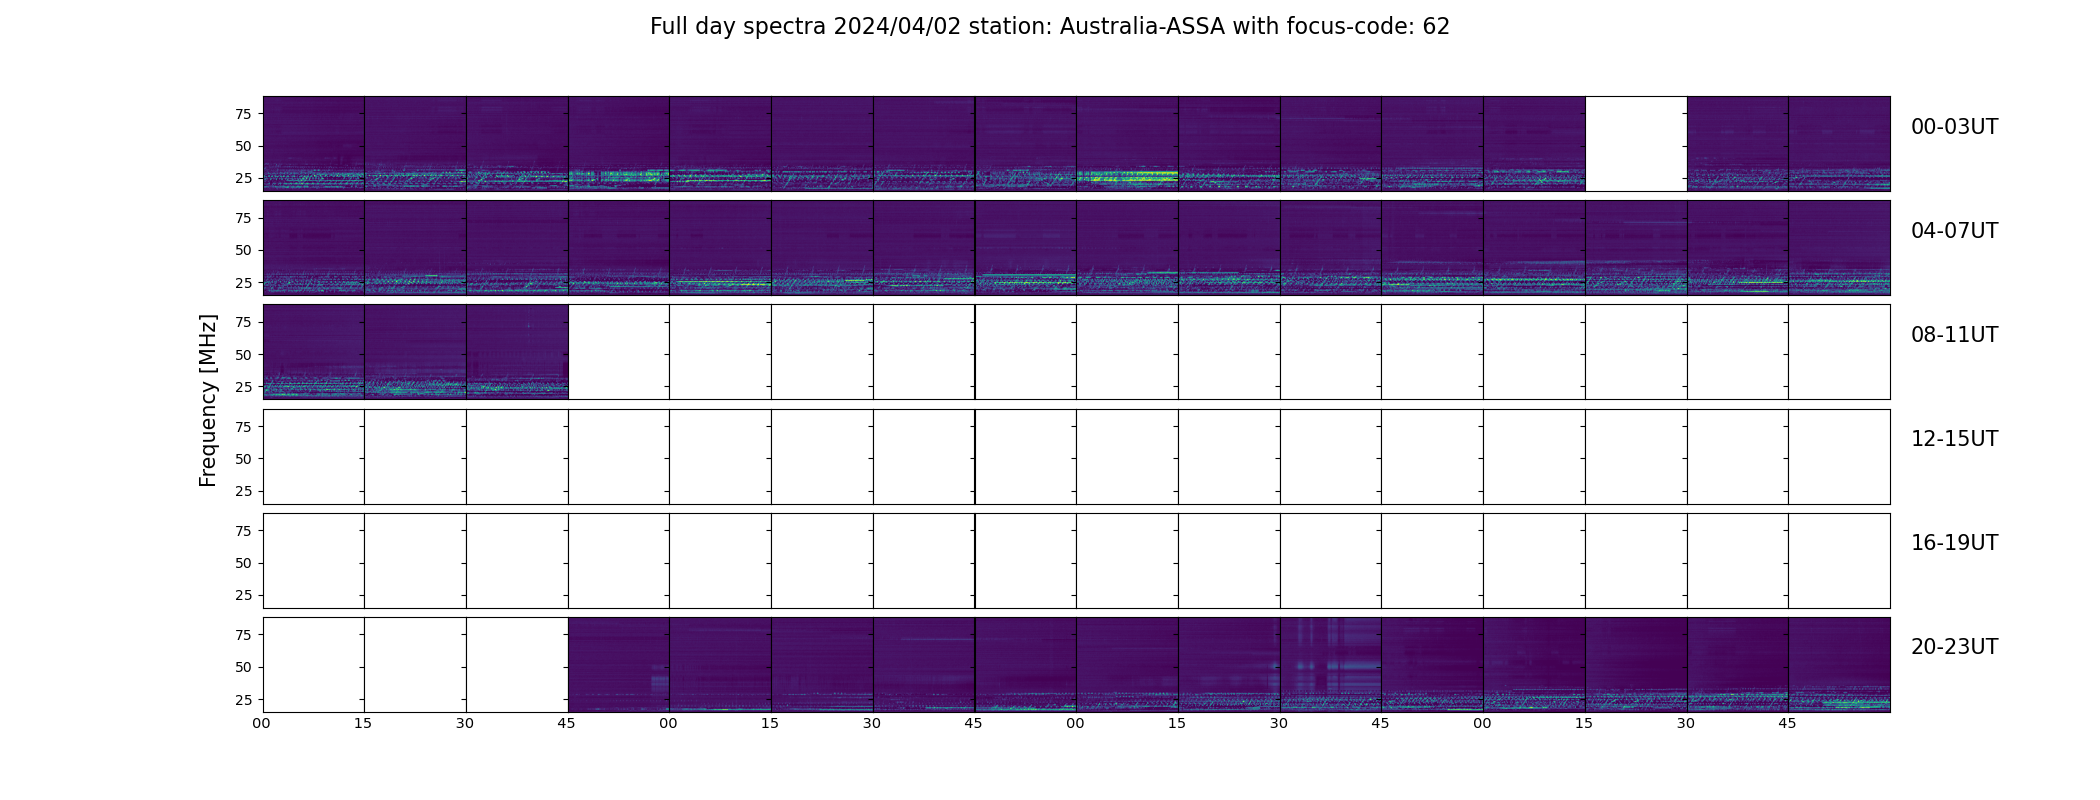The height and width of the screenshot is (800, 2100).
Task: Click the rightmost '45' time-axis tick label
Action: tap(1787, 723)
